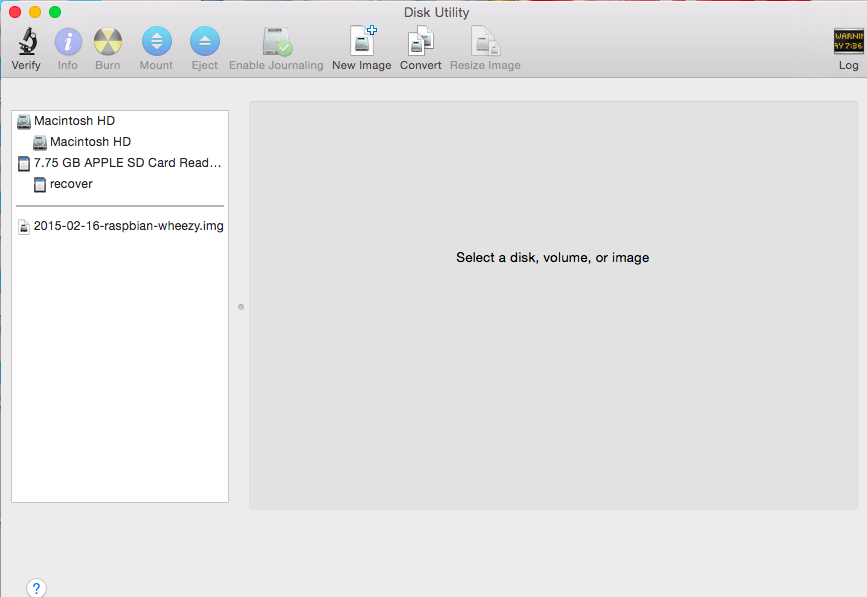867x597 pixels.
Task: Open the help question mark button
Action: [36, 588]
